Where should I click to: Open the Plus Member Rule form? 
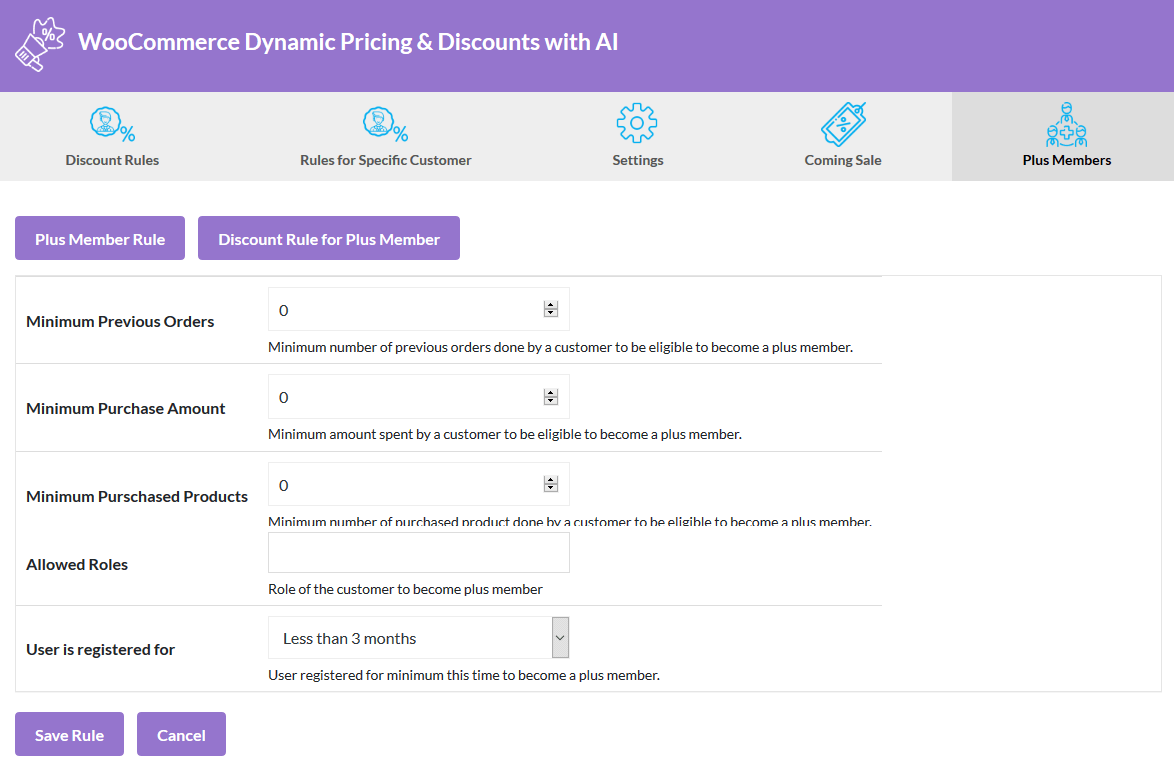point(99,238)
